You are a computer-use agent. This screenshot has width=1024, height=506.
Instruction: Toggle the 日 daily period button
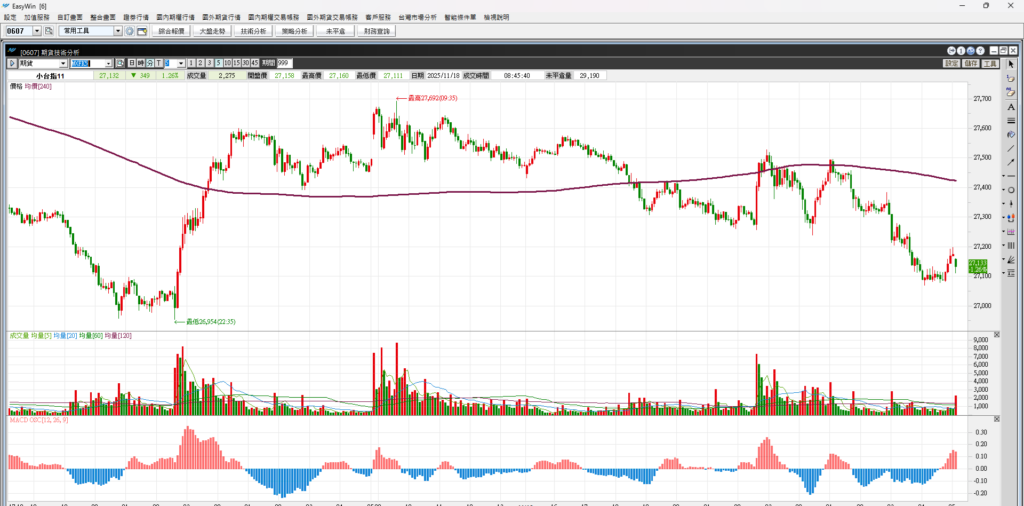(x=131, y=64)
